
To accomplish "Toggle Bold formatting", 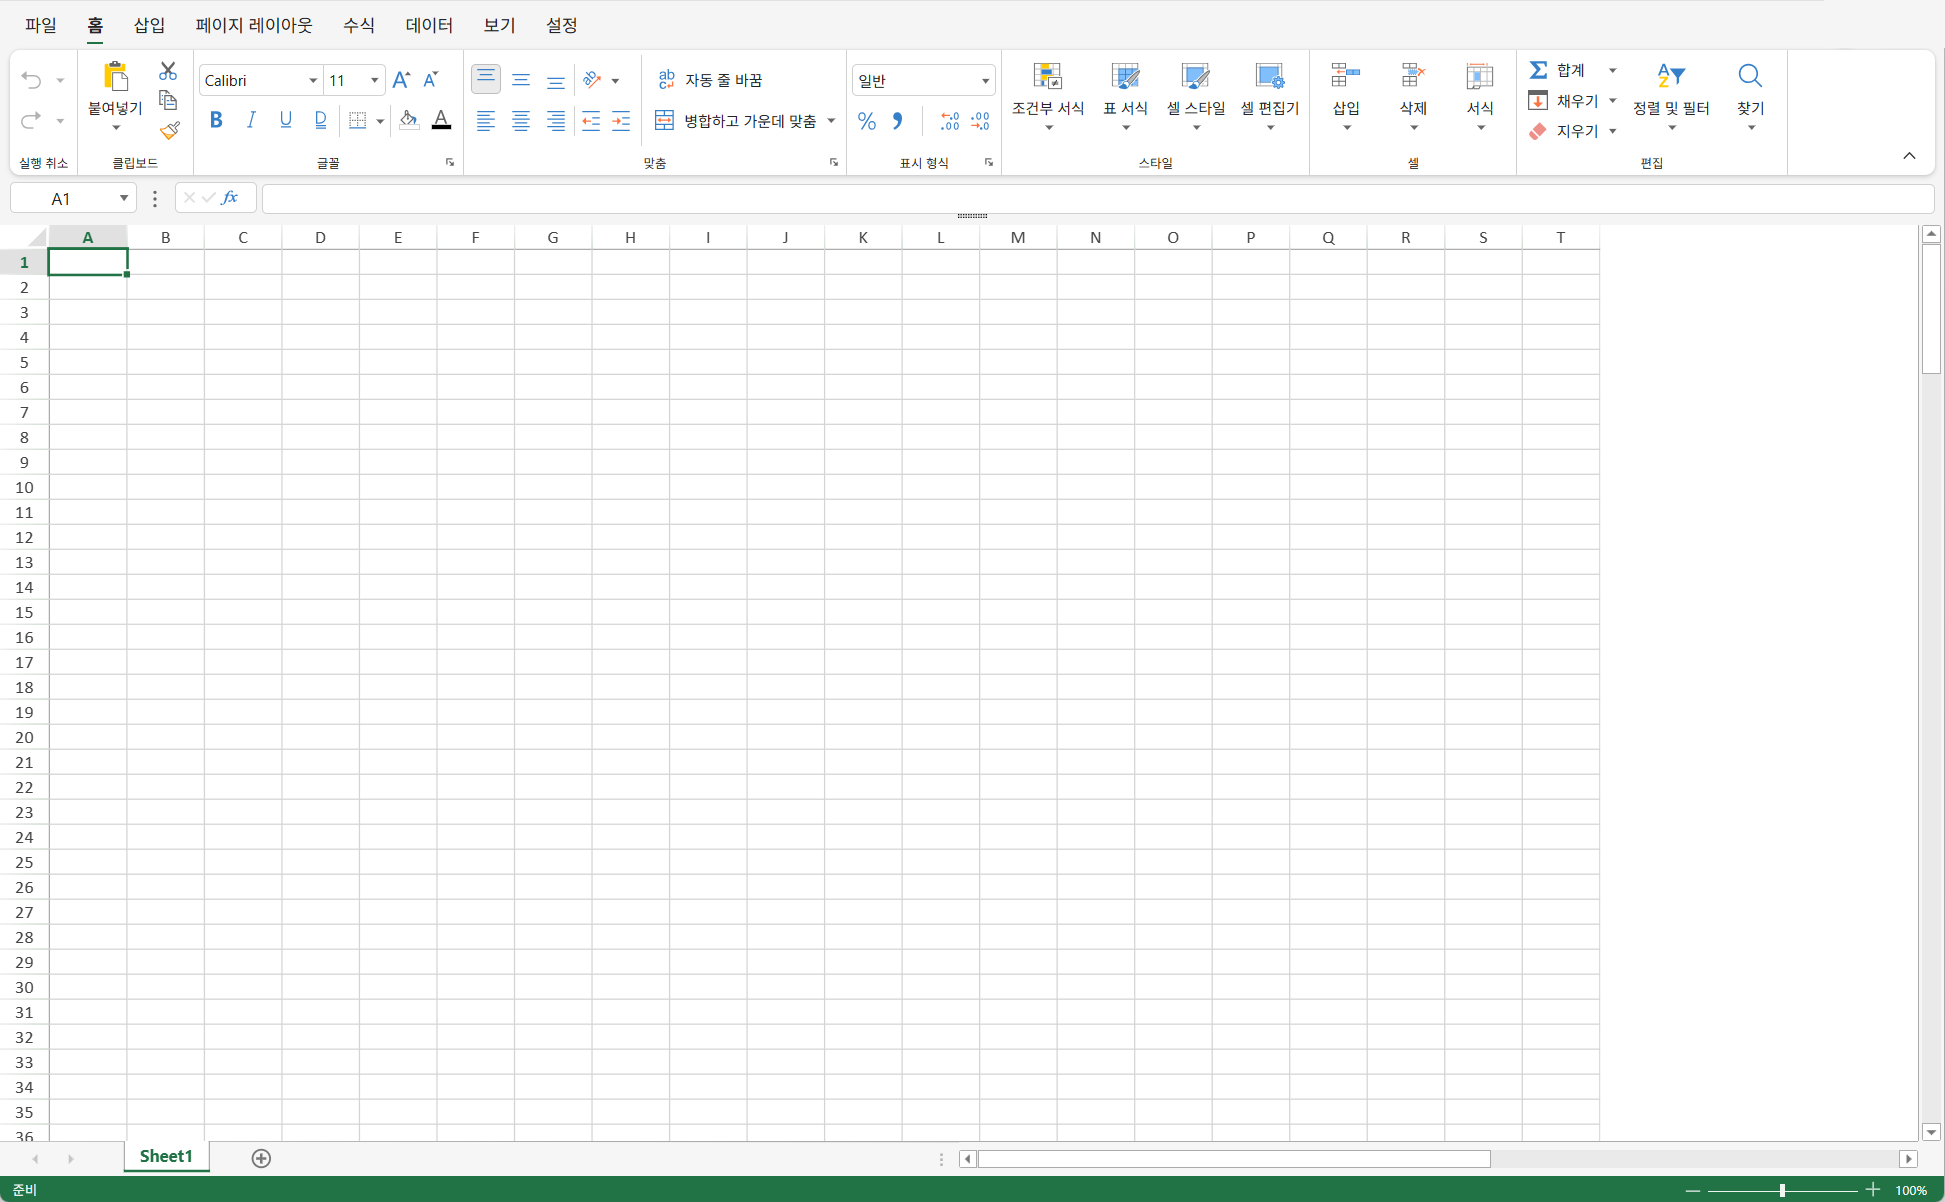I will [x=216, y=121].
